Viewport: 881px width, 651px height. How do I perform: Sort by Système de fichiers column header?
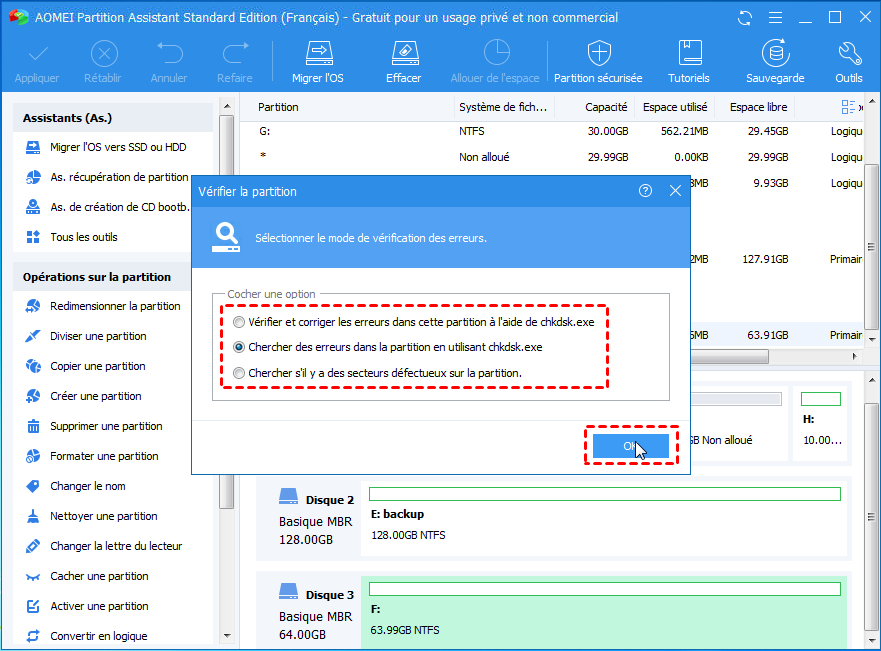point(504,107)
